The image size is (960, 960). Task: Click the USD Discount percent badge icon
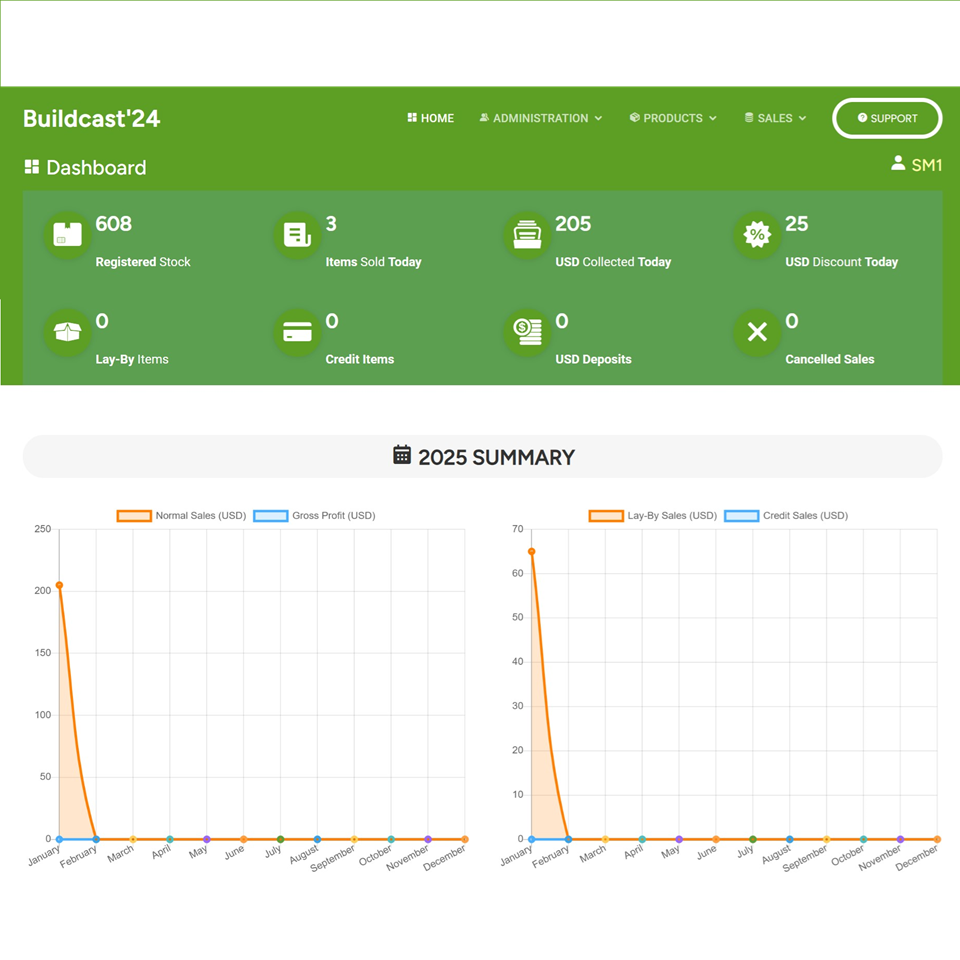(757, 236)
